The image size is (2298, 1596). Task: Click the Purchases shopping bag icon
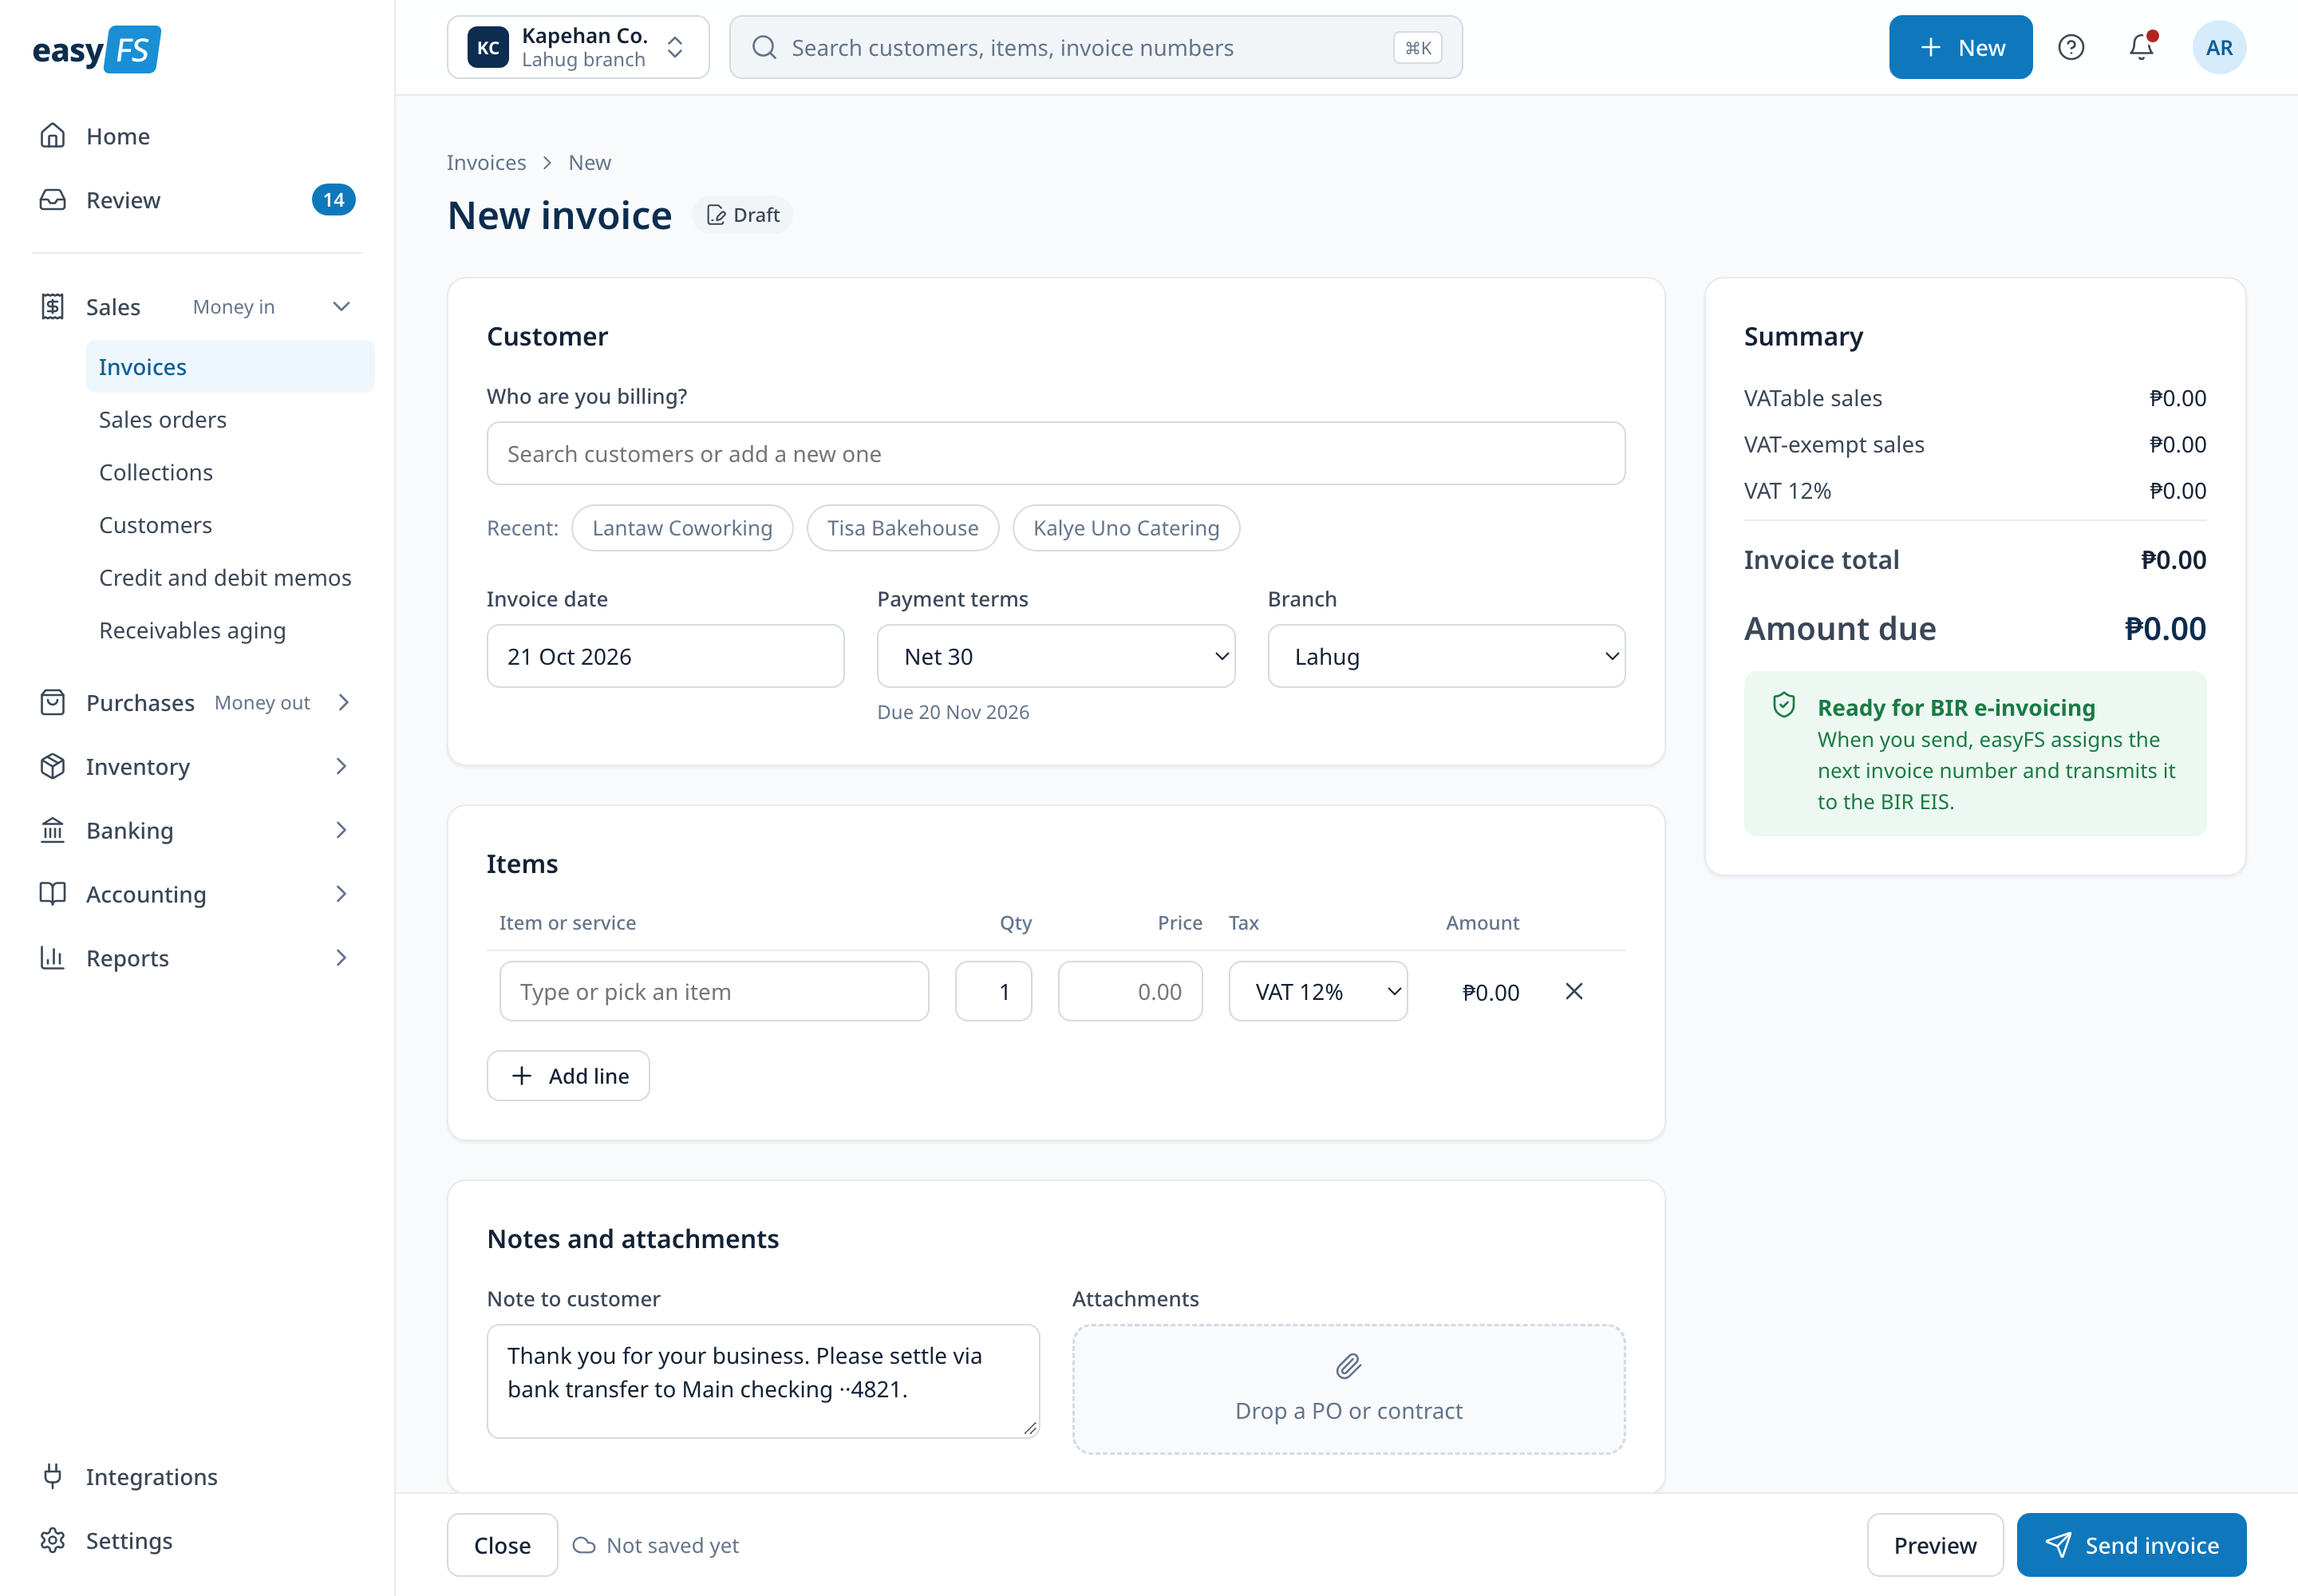(x=53, y=703)
